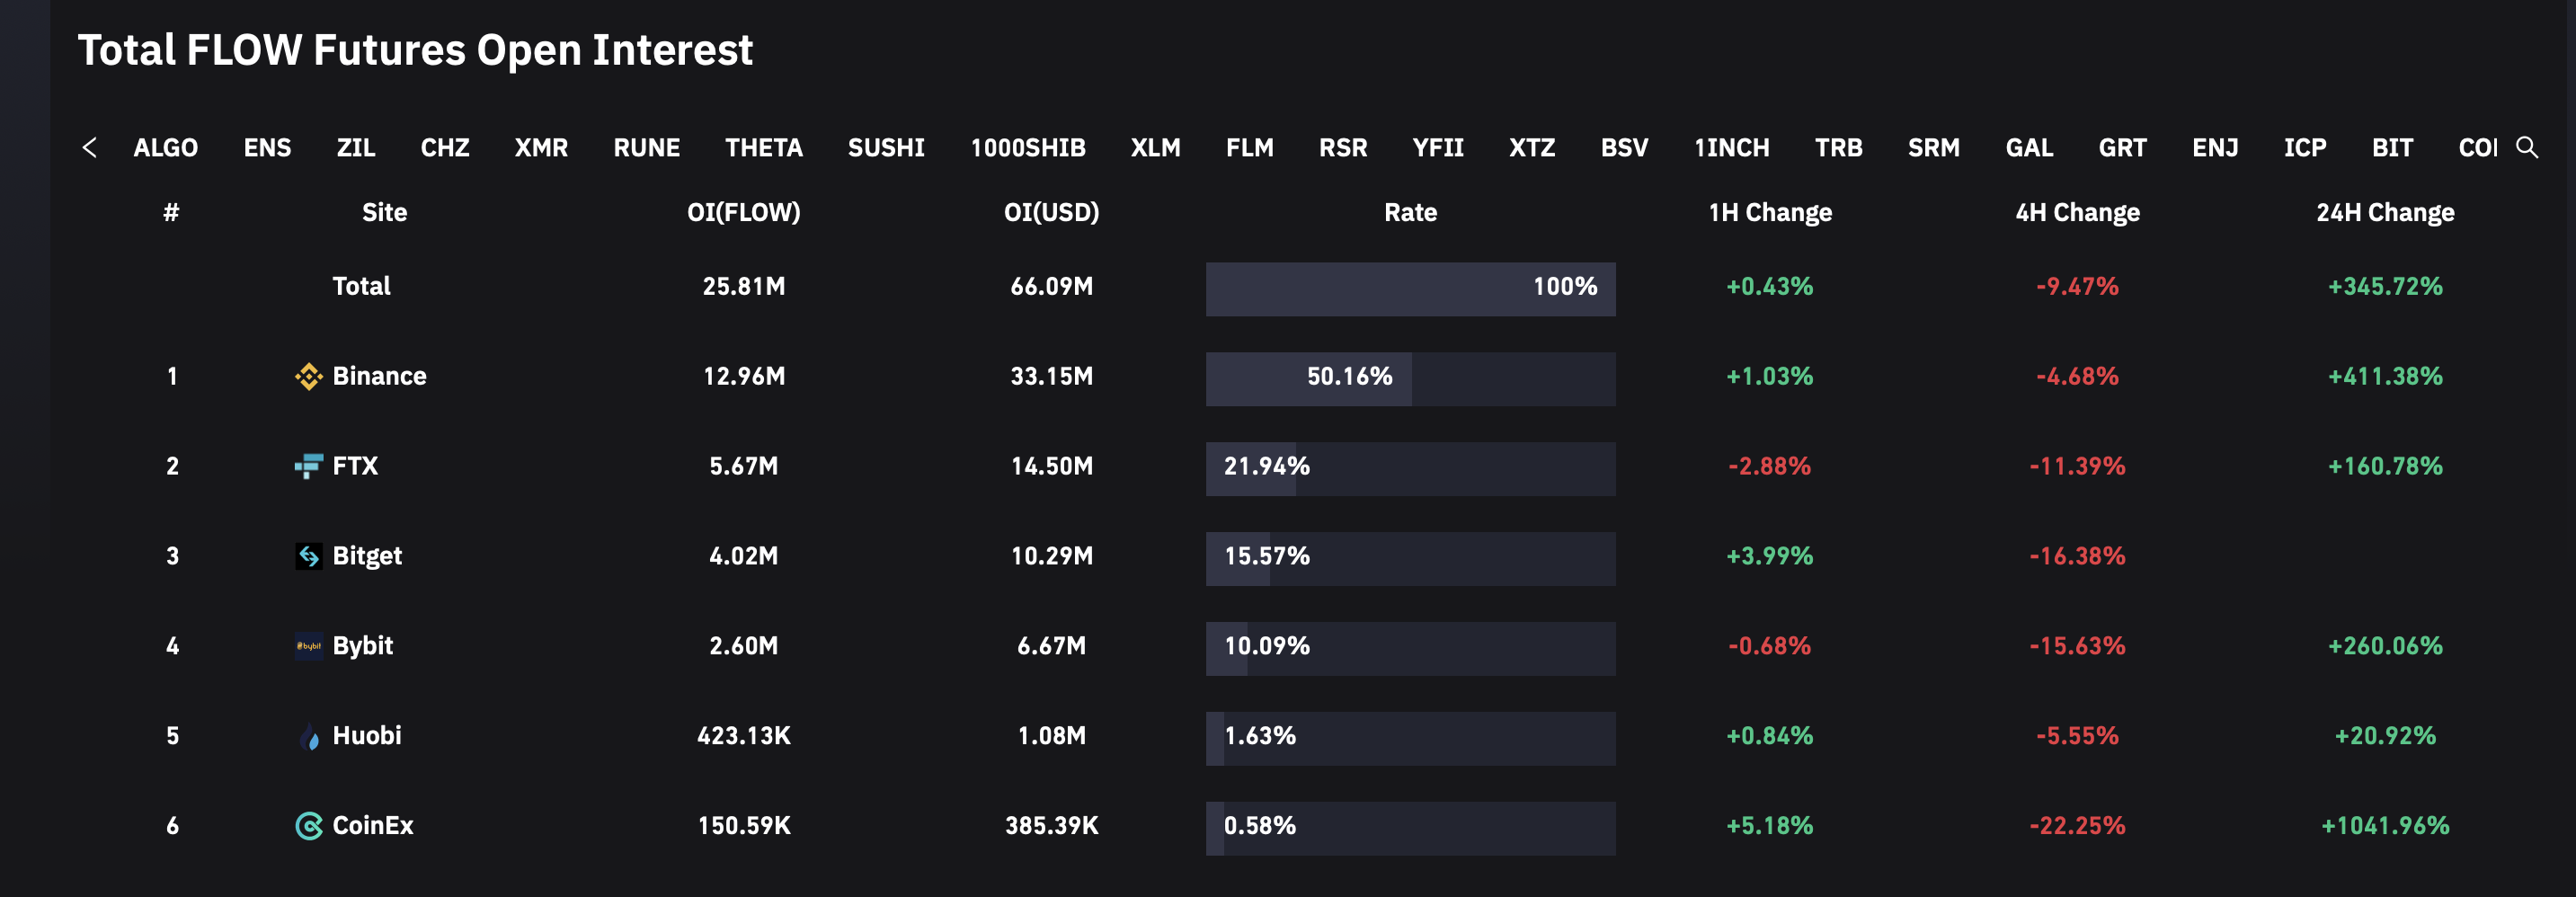
Task: Switch to the ICP coin tab
Action: (x=2305, y=148)
